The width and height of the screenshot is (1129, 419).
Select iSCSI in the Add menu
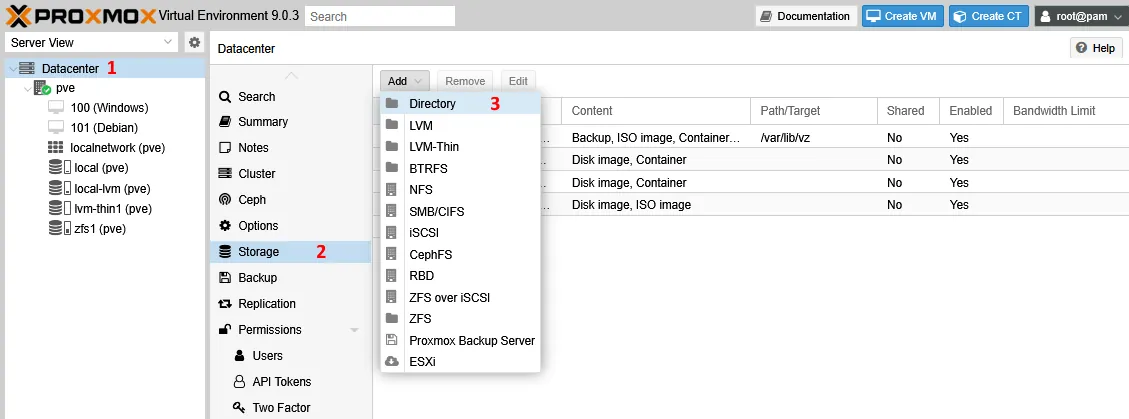click(x=460, y=233)
